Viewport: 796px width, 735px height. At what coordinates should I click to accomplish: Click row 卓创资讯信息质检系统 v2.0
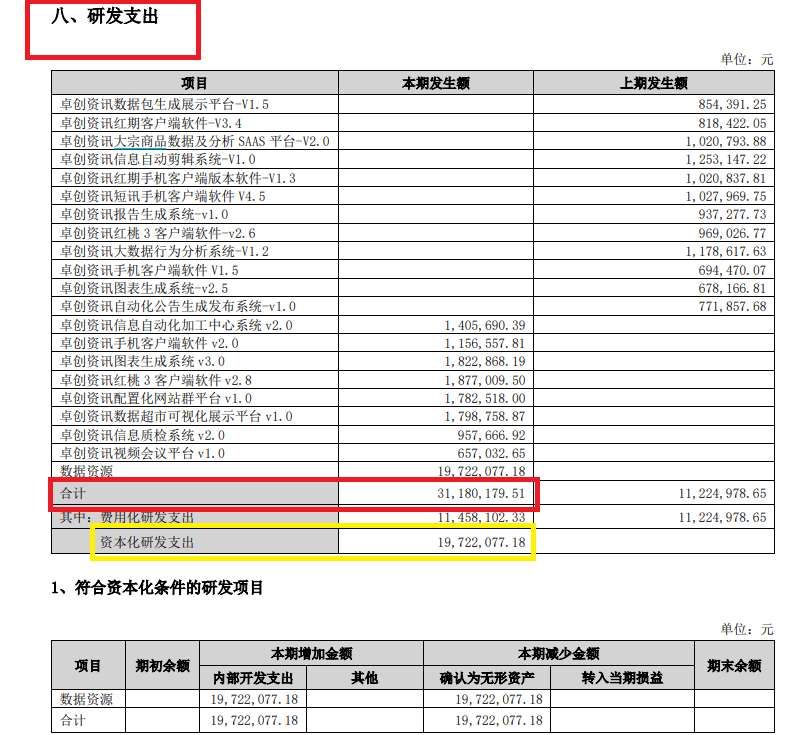(x=413, y=435)
